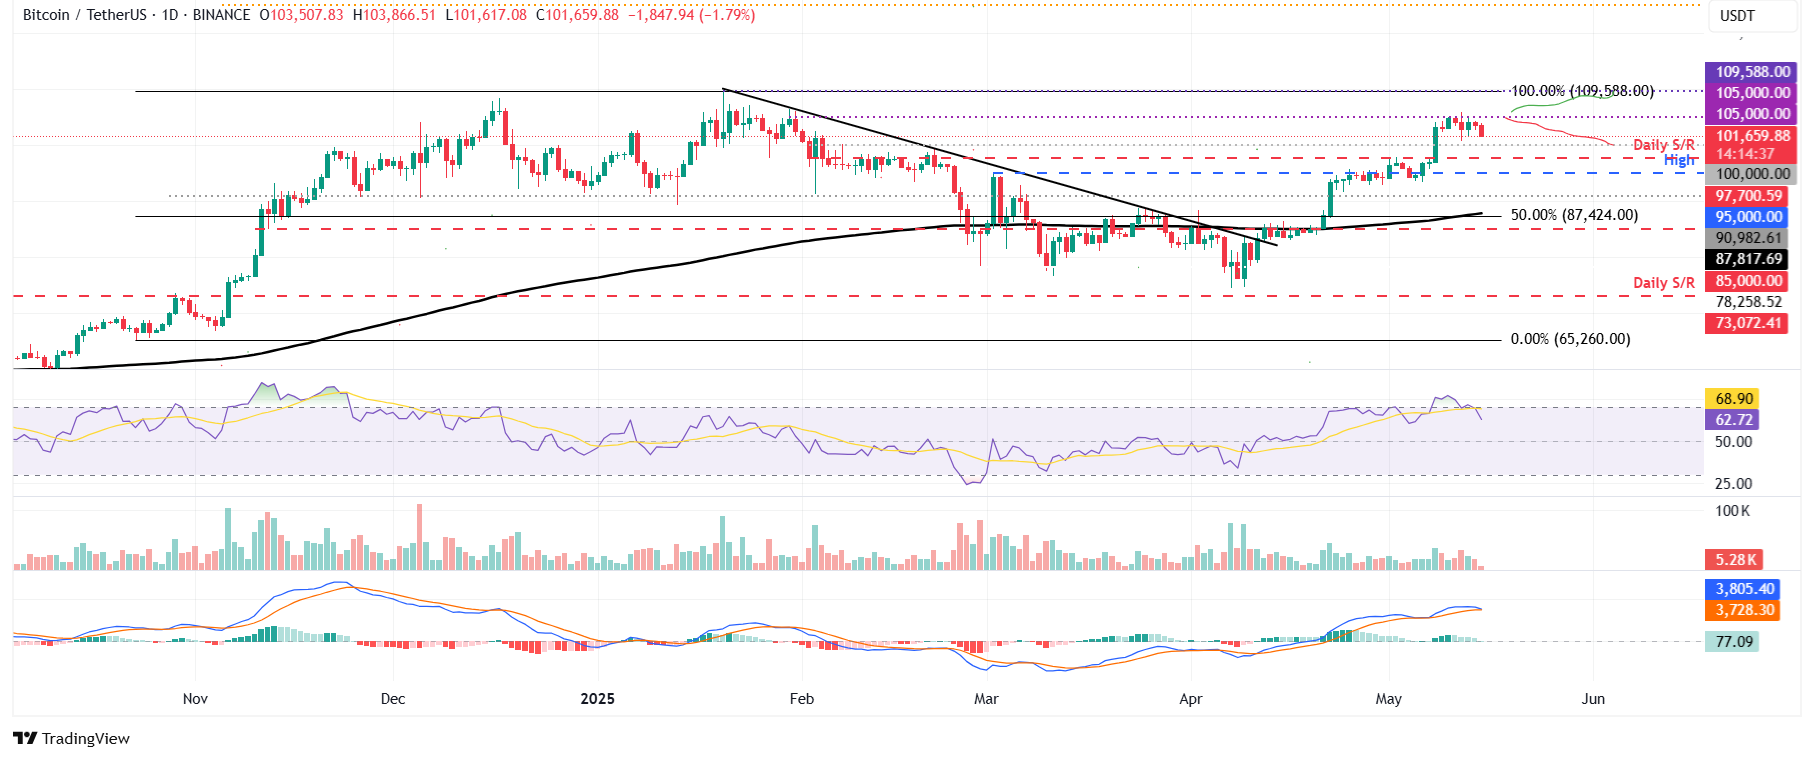The image size is (1814, 760).
Task: Select the red 73,072.41 price tag
Action: (1747, 323)
